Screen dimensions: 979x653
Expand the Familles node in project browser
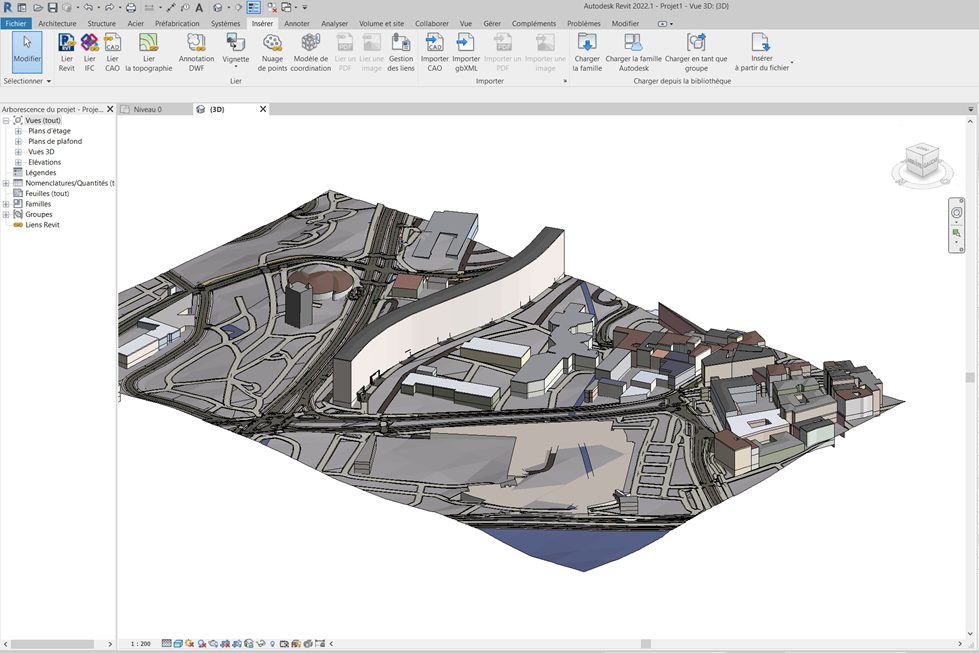6,204
